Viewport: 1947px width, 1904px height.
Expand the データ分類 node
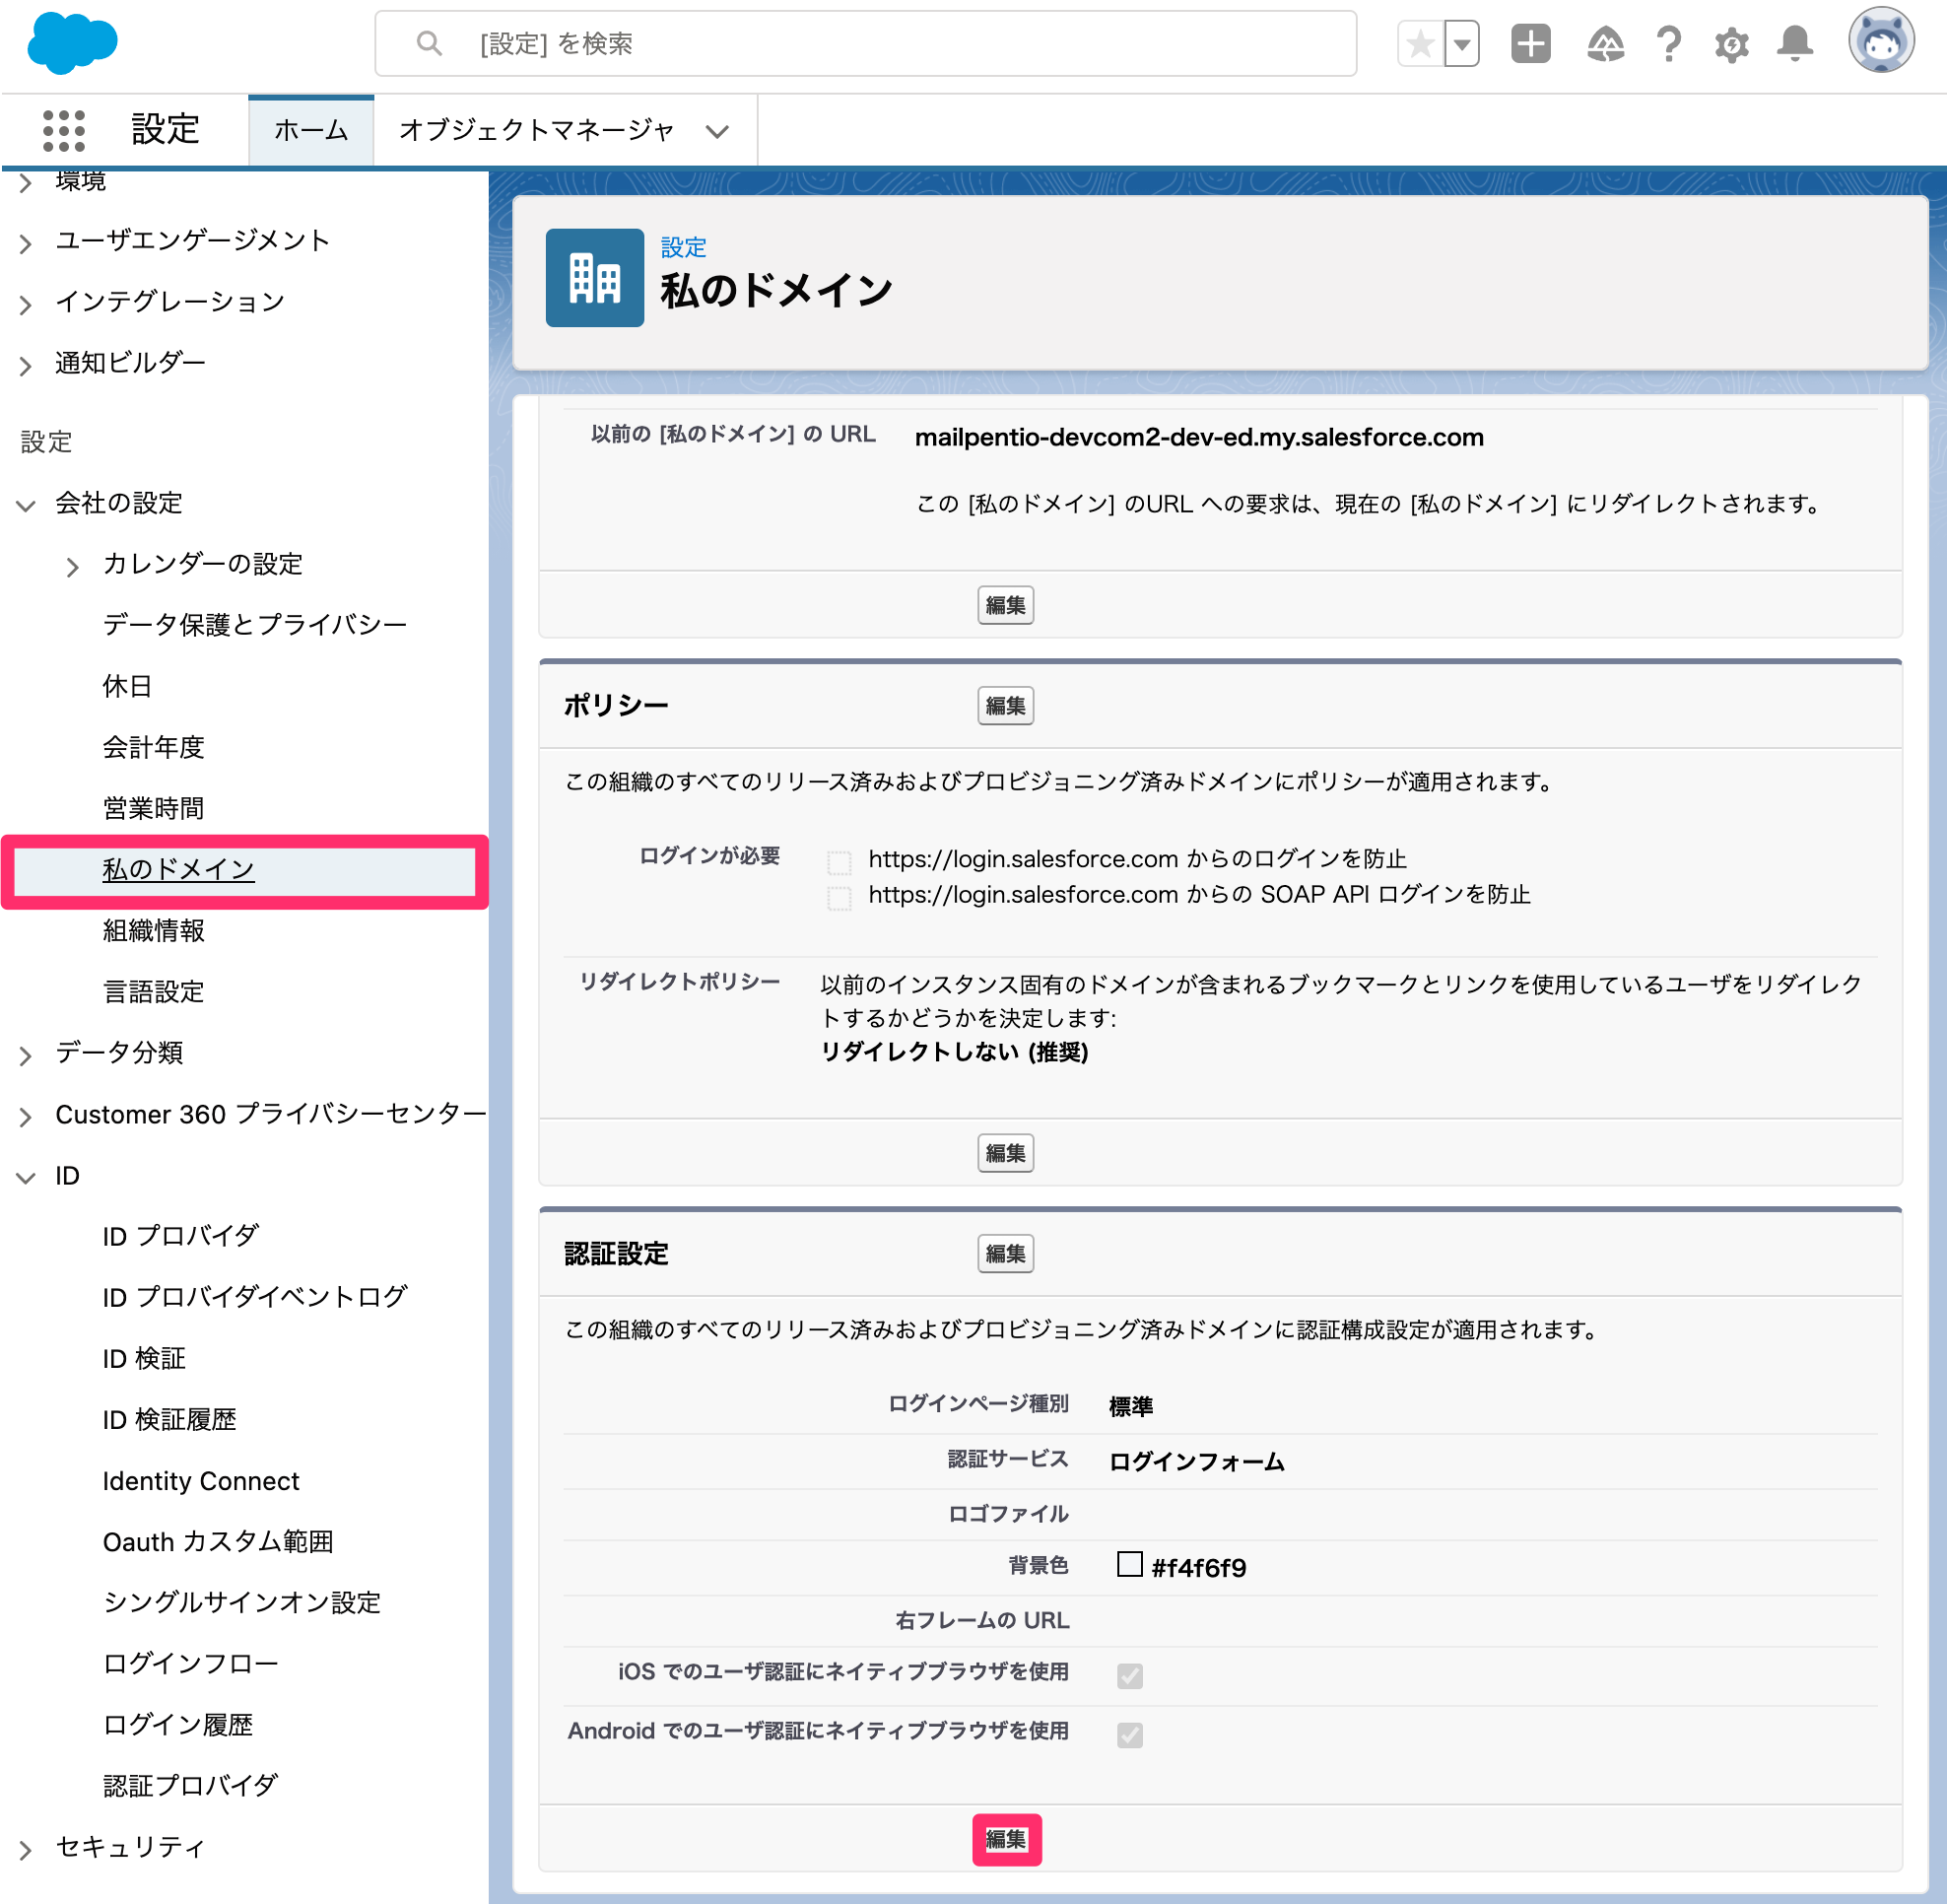coord(26,1054)
